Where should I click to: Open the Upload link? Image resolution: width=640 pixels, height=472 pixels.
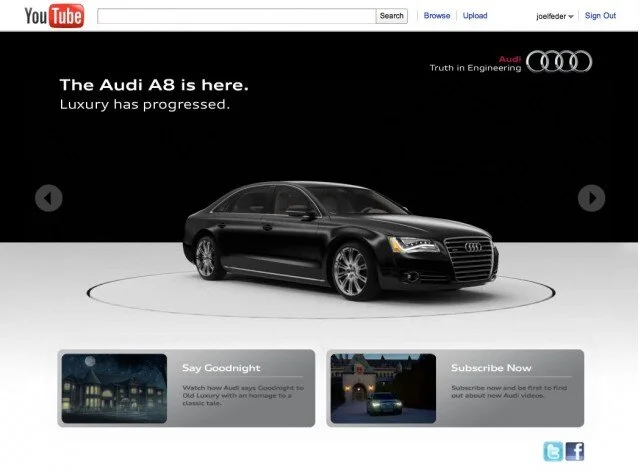tap(475, 16)
